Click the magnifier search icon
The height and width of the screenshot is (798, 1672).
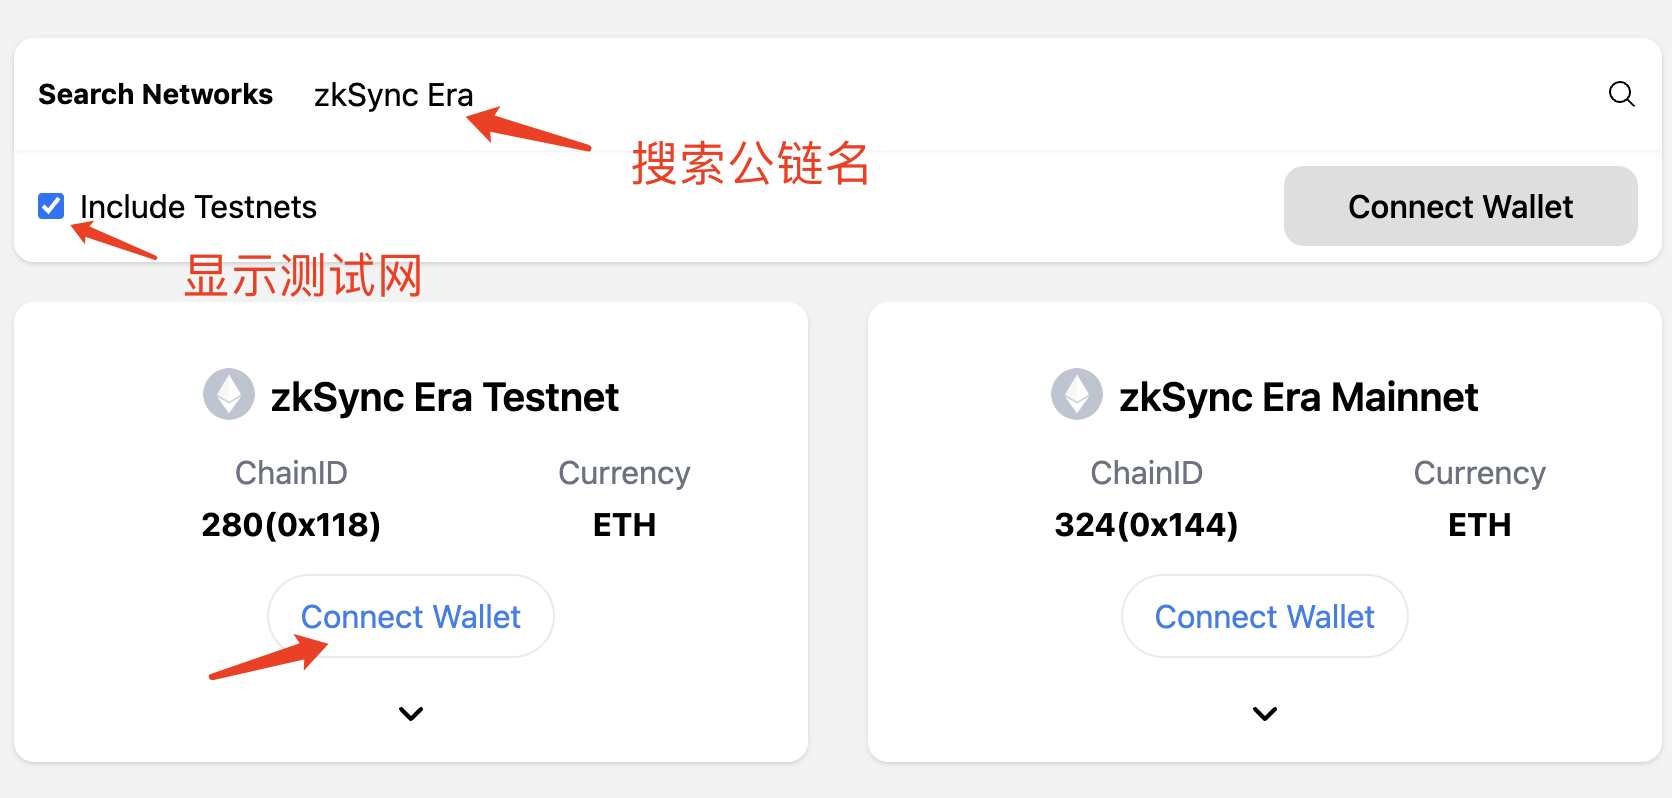coord(1621,94)
